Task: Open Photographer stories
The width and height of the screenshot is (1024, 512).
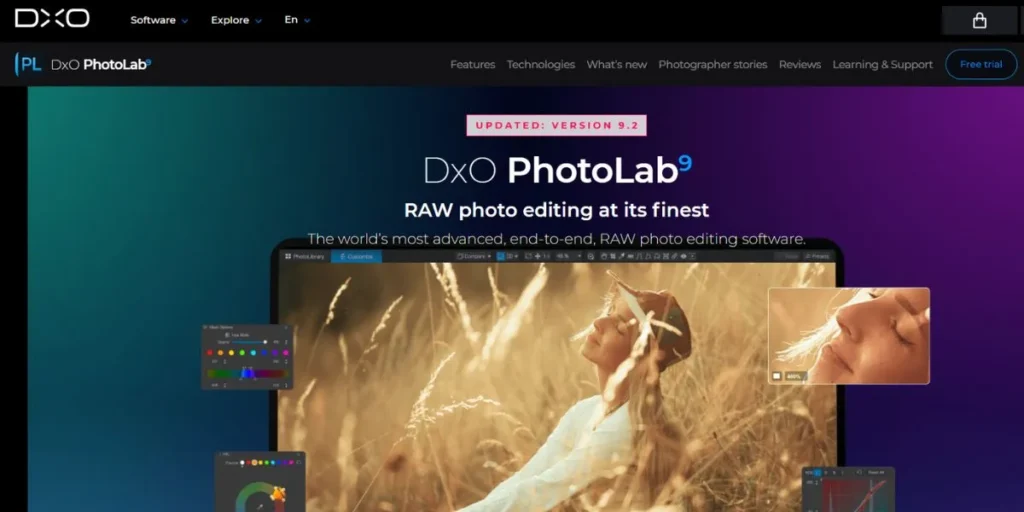Action: (x=712, y=65)
